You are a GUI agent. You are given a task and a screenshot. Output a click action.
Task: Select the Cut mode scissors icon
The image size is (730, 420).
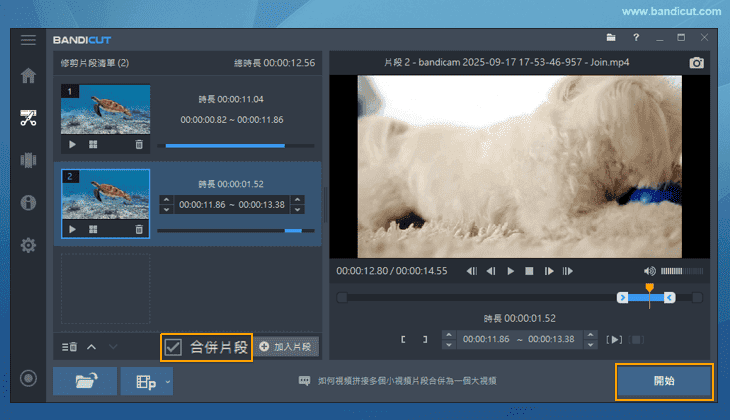pos(28,118)
